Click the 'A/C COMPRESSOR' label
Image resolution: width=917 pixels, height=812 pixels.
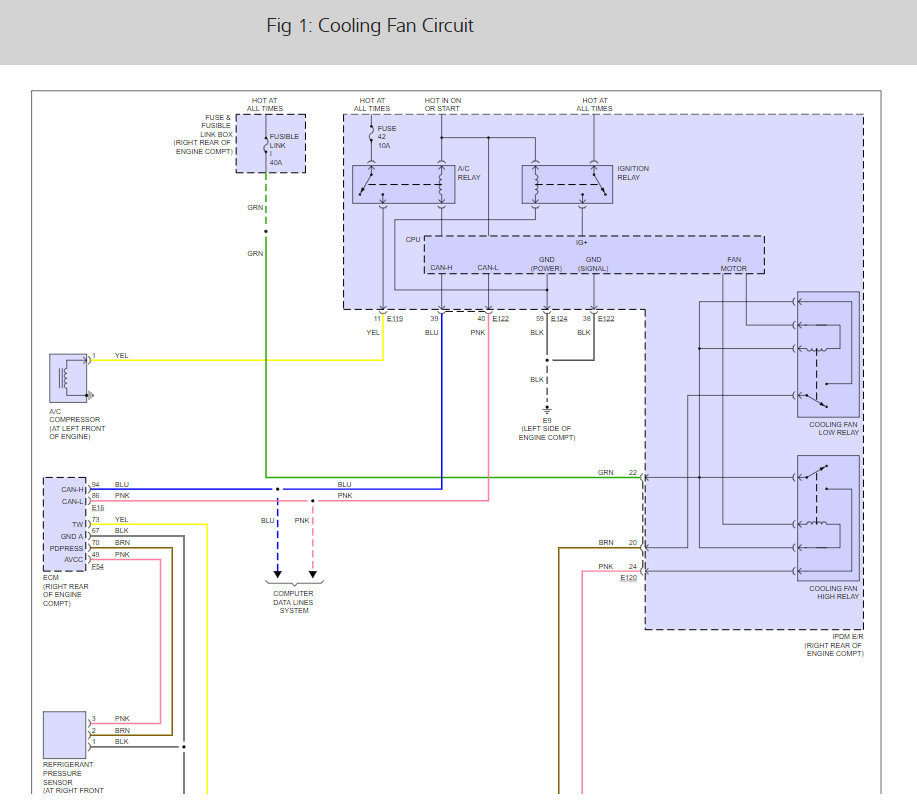coord(74,415)
